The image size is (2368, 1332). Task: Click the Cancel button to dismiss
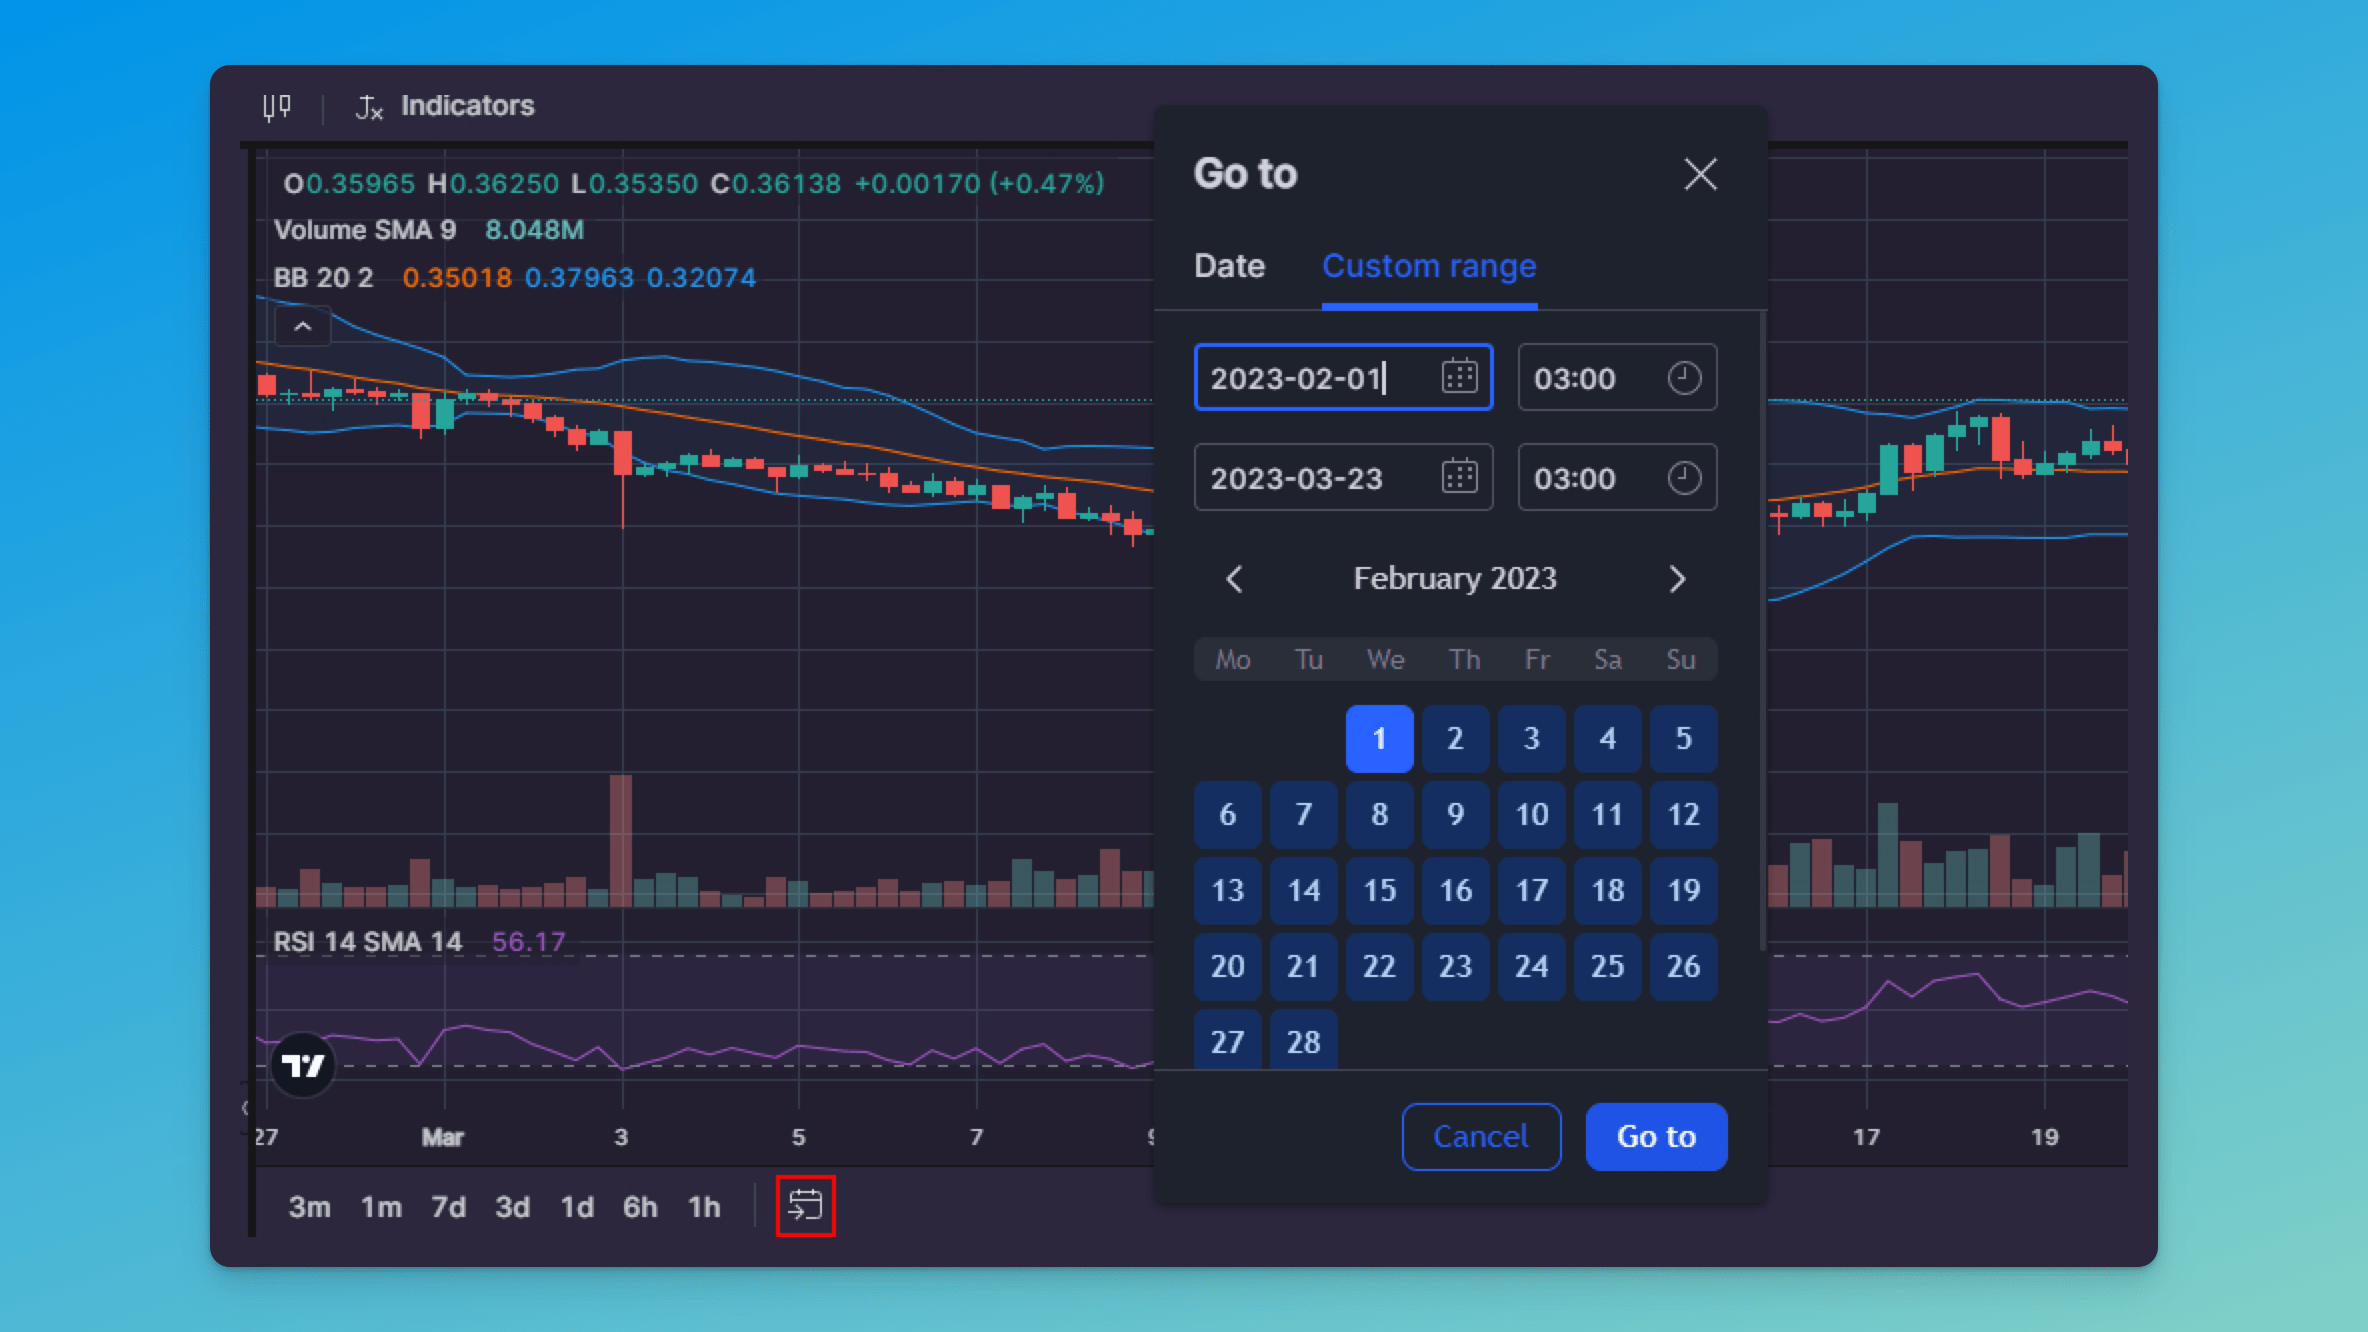1478,1135
